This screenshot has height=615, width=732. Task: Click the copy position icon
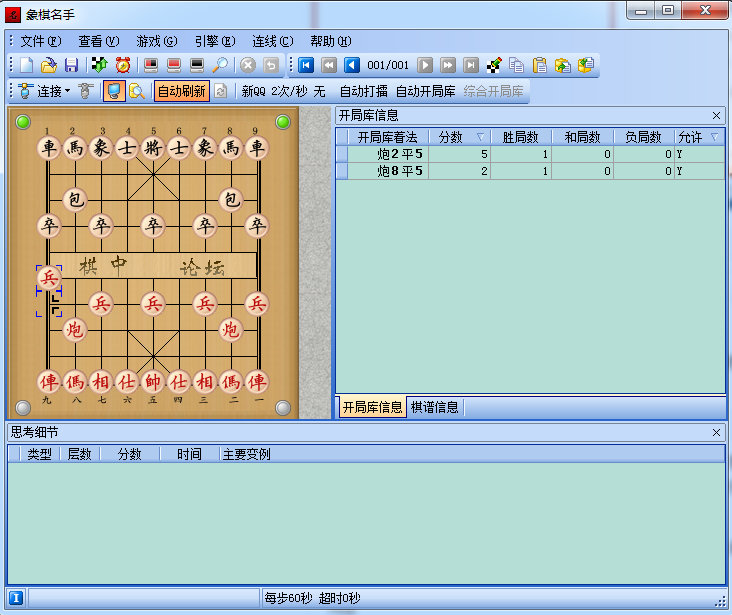click(516, 65)
